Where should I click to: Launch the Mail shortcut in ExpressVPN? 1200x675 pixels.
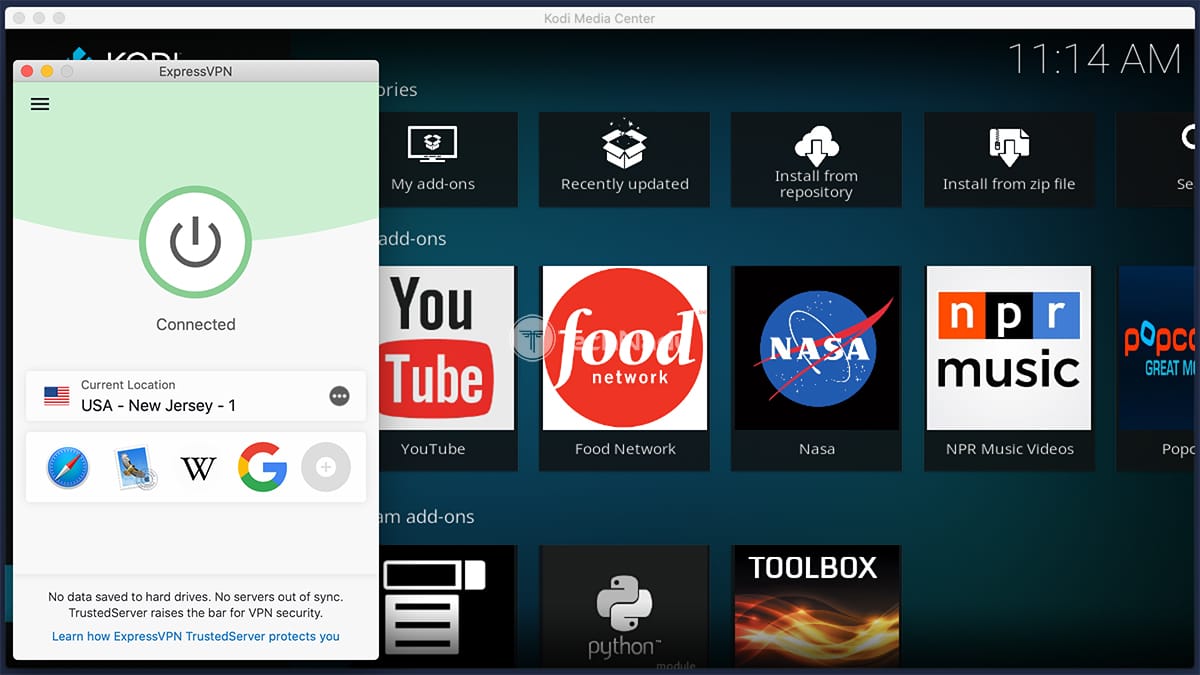(133, 467)
